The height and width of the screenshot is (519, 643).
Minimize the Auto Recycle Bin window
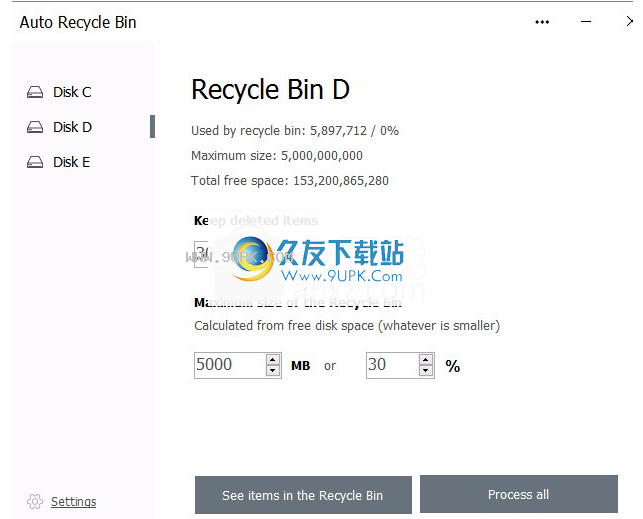point(586,22)
